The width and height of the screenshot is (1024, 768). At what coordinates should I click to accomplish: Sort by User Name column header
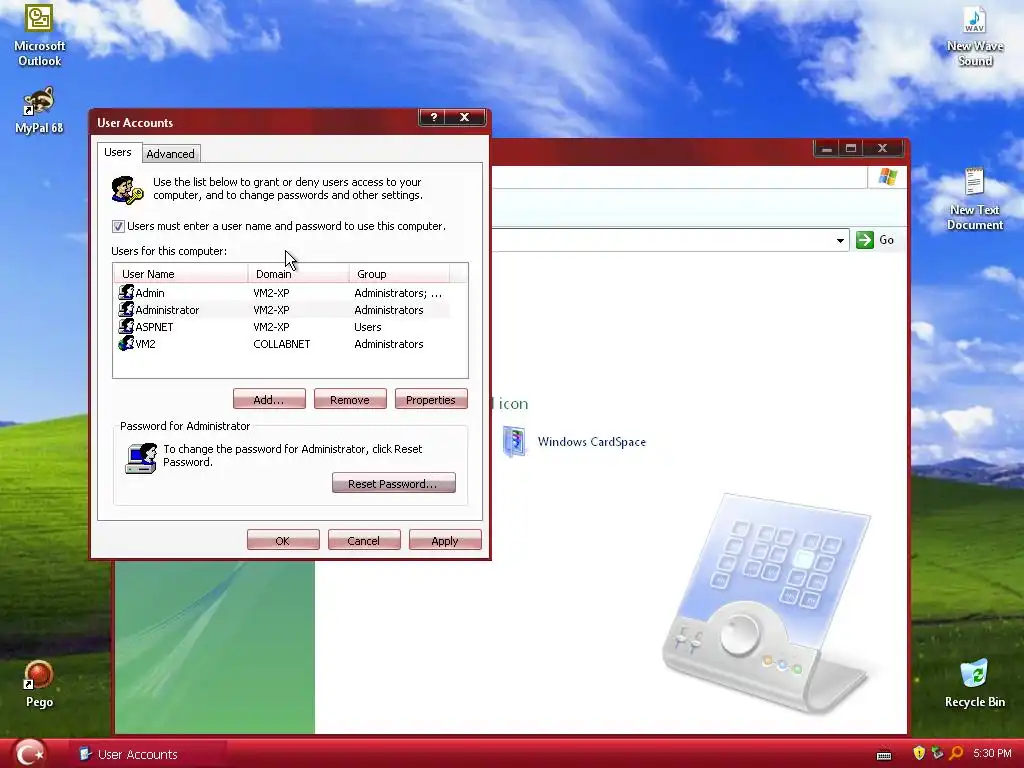(x=181, y=274)
